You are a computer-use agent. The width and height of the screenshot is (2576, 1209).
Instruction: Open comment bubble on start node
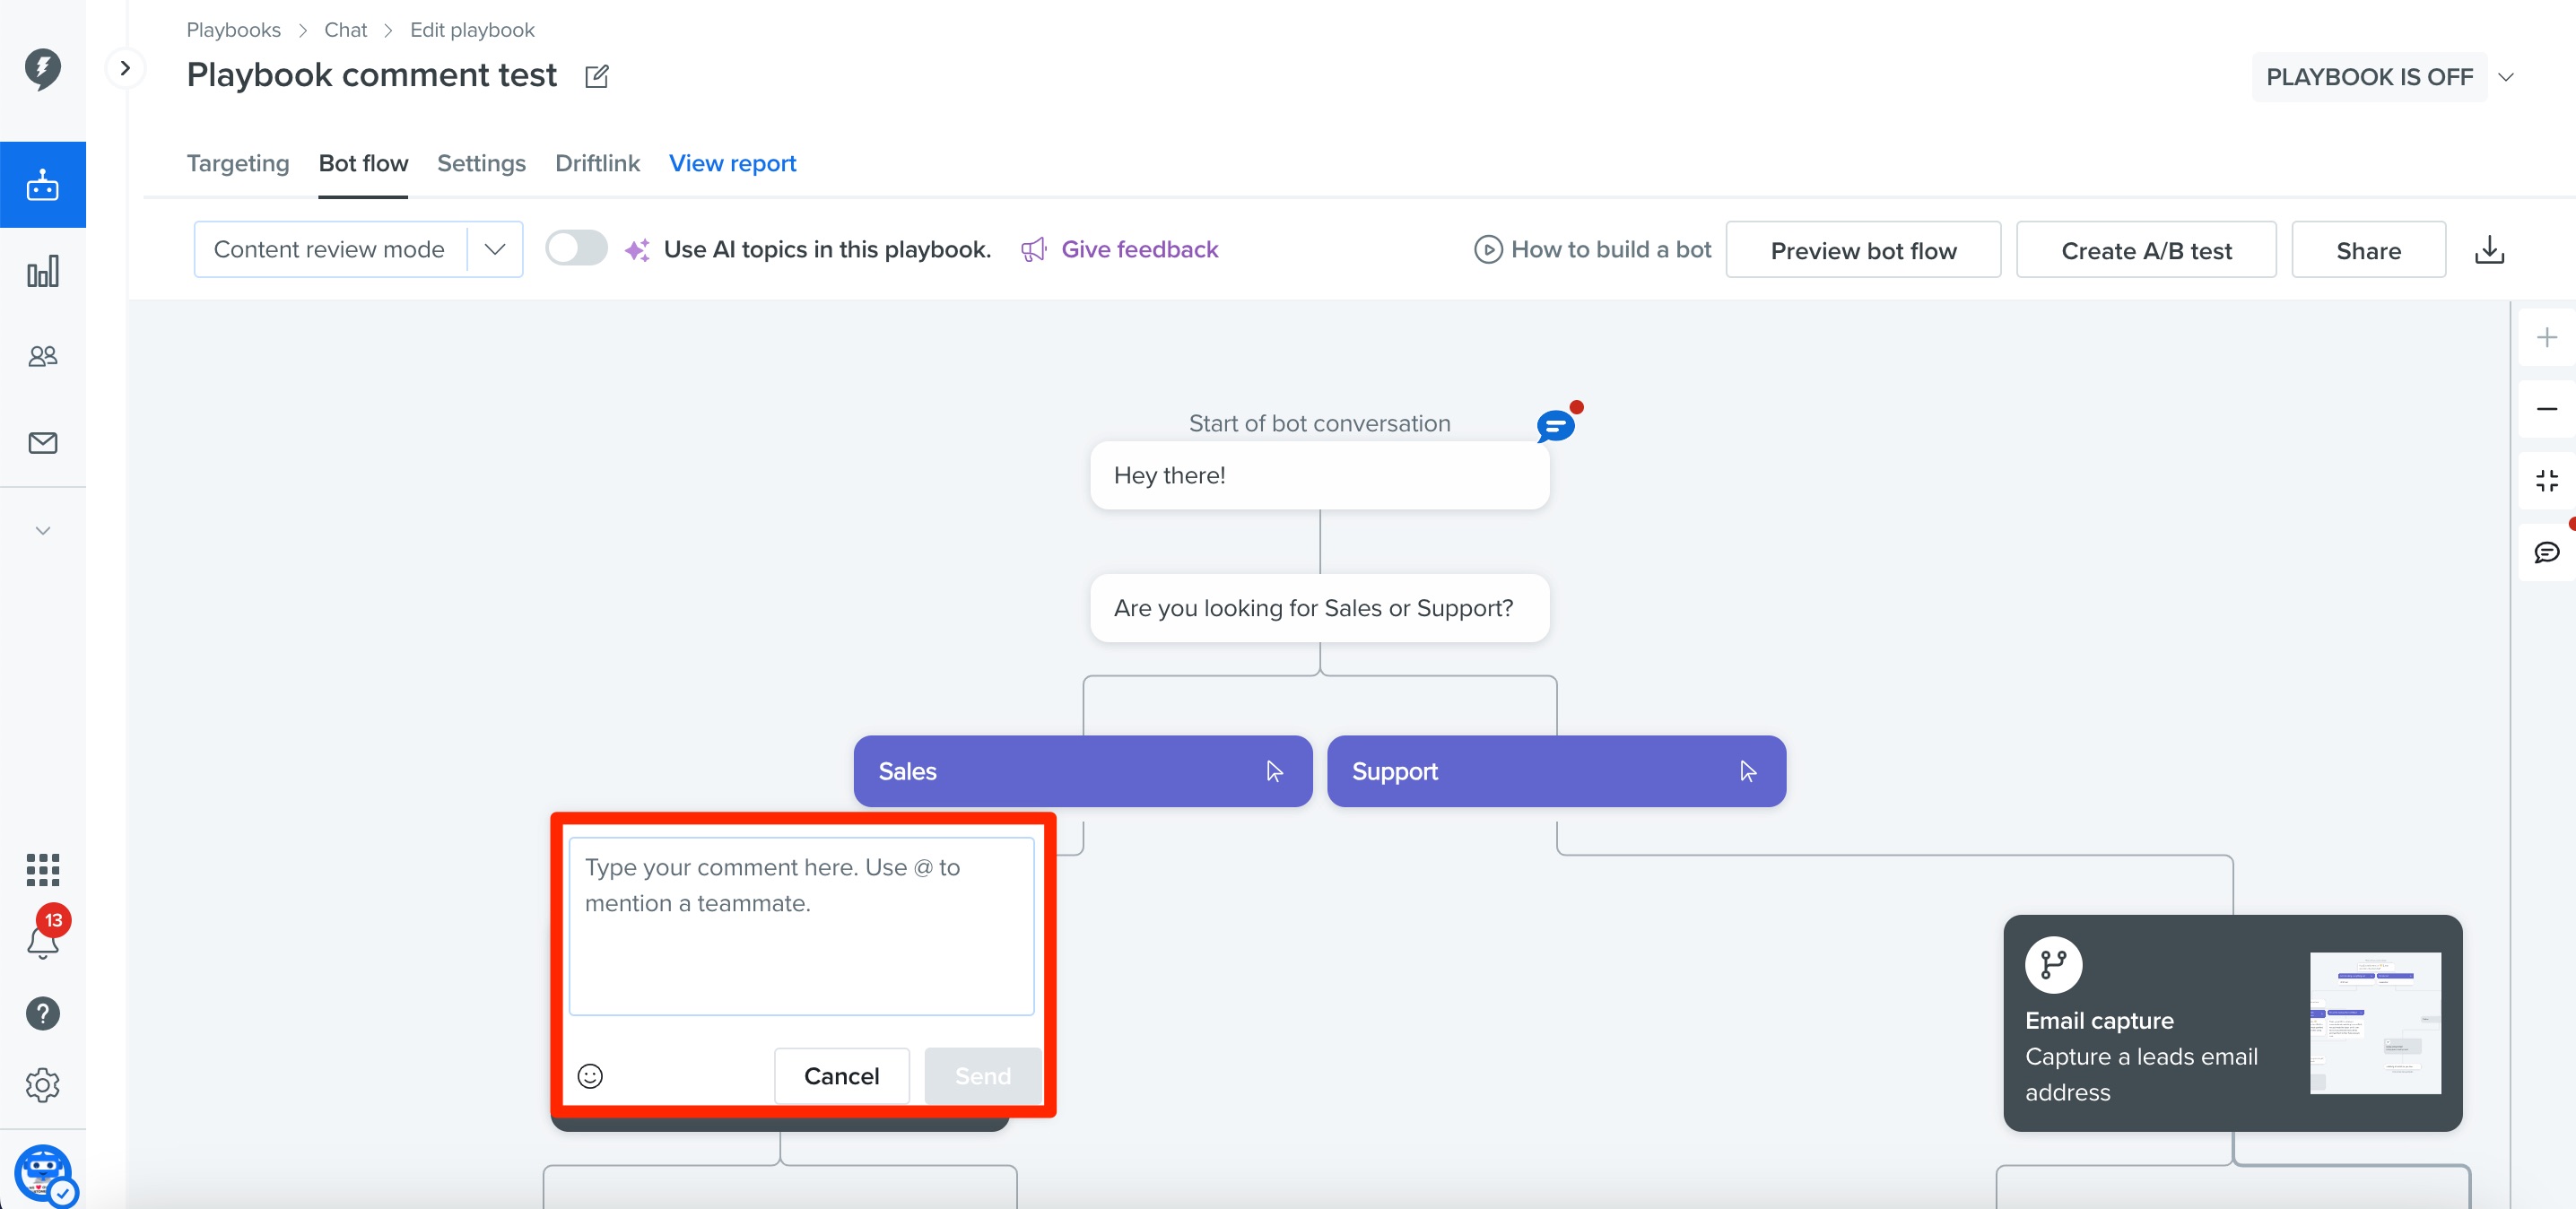pyautogui.click(x=1556, y=426)
